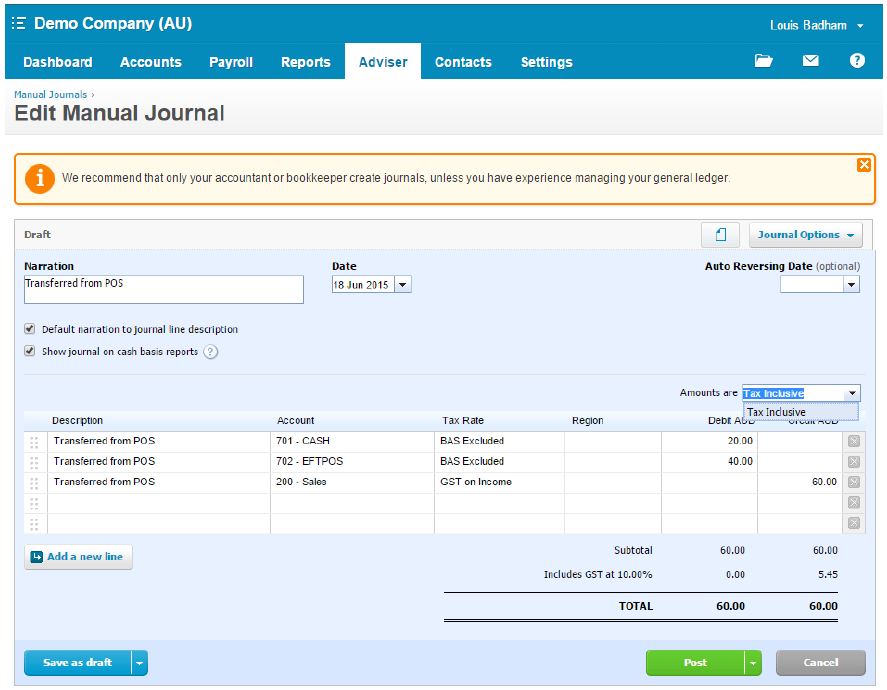Screen dimensions: 887x690
Task: Open the organisation menu icon beside Demo Company
Action: pos(19,23)
